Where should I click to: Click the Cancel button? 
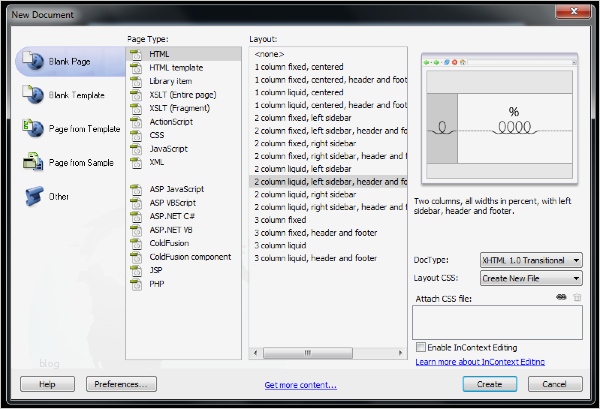click(555, 384)
